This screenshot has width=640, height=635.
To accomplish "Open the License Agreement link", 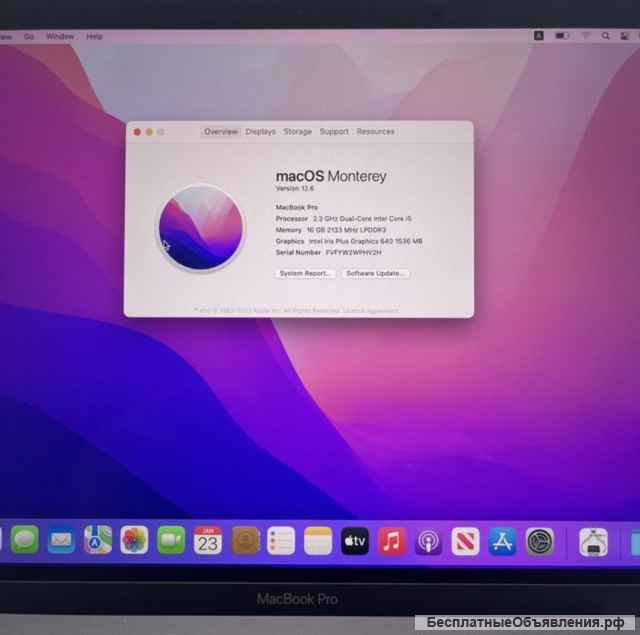I will click(371, 311).
